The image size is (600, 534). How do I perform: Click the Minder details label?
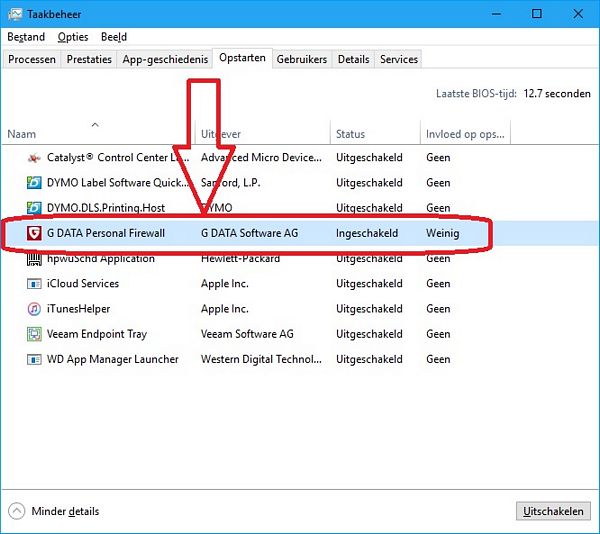pos(65,511)
